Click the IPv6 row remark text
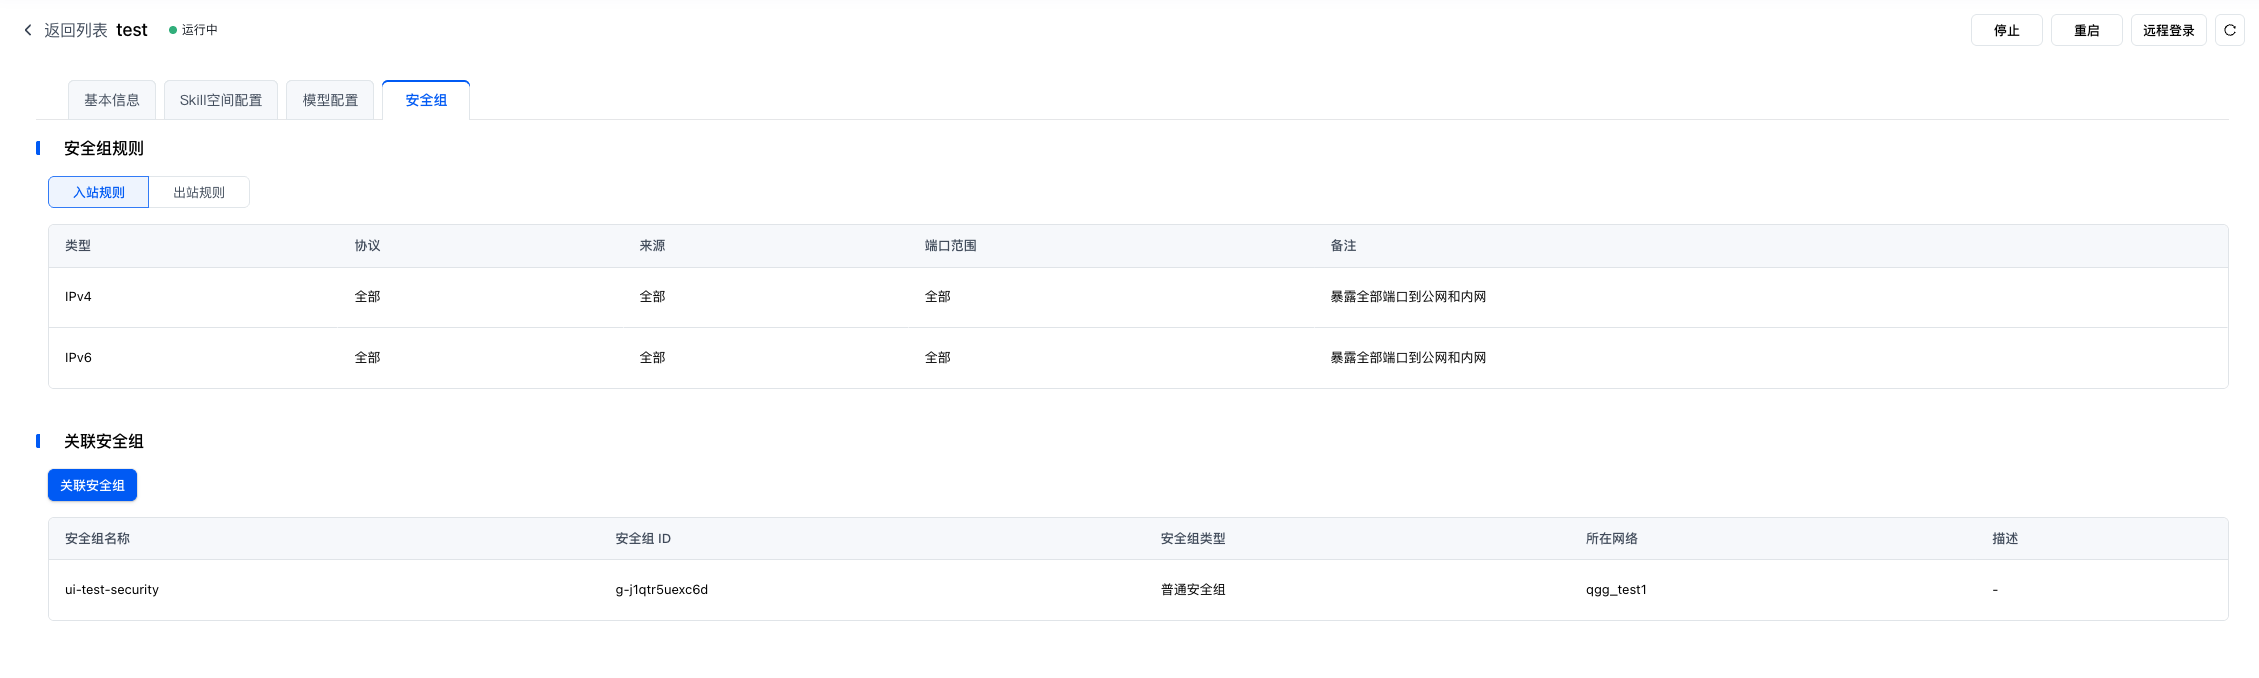 click(x=1408, y=358)
